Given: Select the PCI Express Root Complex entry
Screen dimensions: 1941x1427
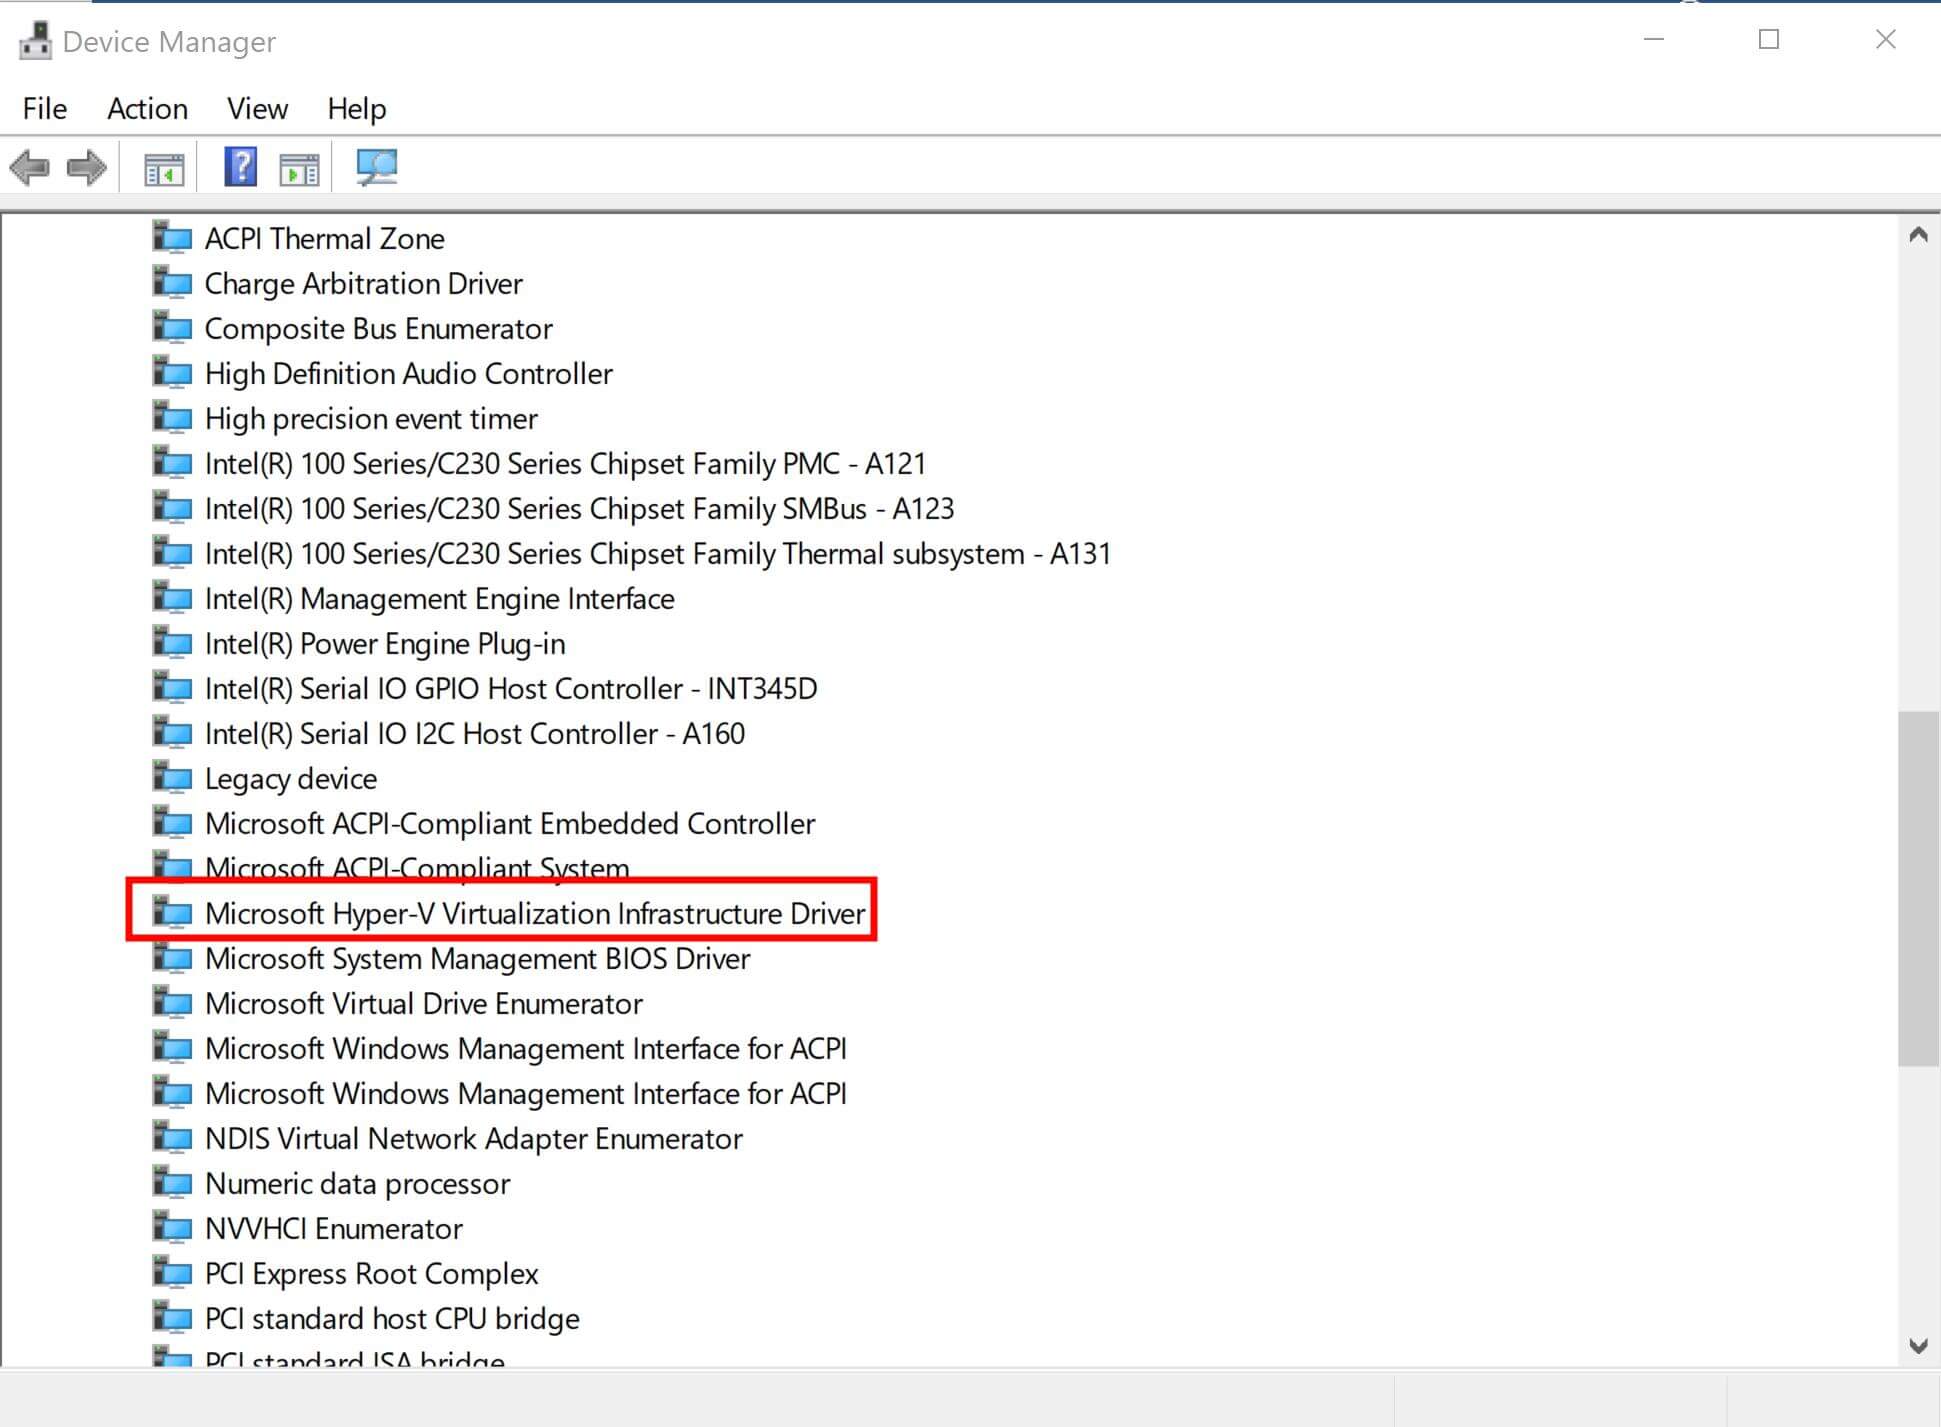Looking at the screenshot, I should pos(371,1272).
